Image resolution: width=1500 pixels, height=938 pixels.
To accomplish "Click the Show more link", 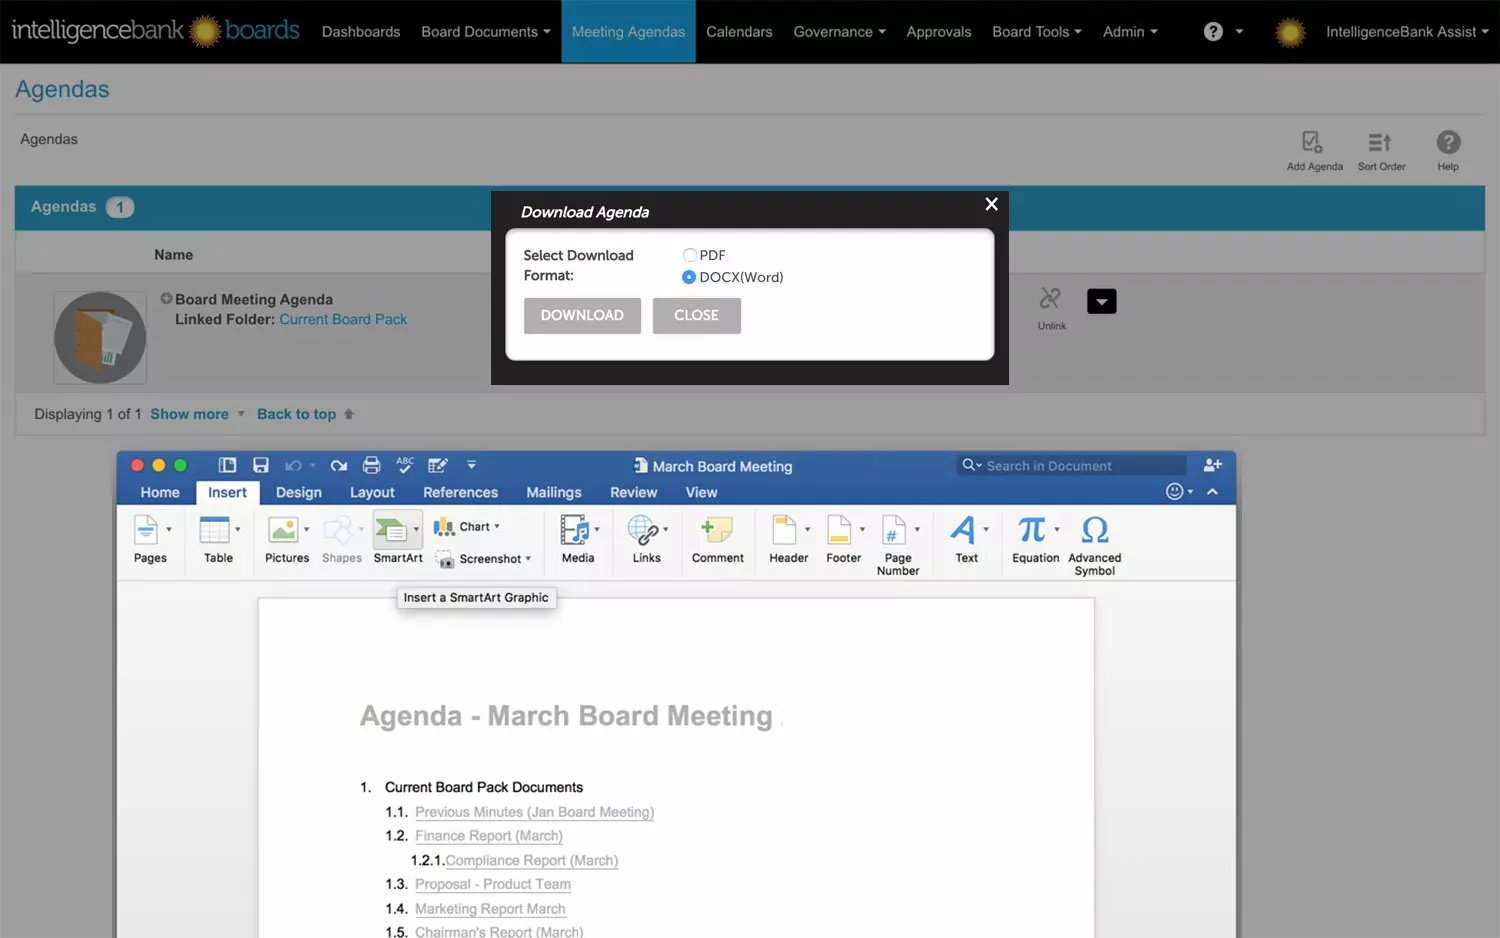I will tap(189, 414).
